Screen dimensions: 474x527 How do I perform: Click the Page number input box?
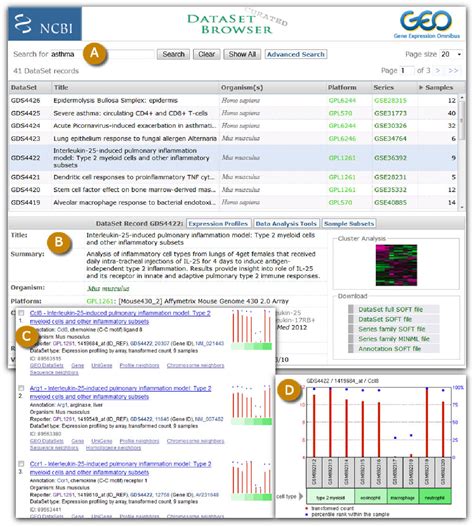pos(407,71)
